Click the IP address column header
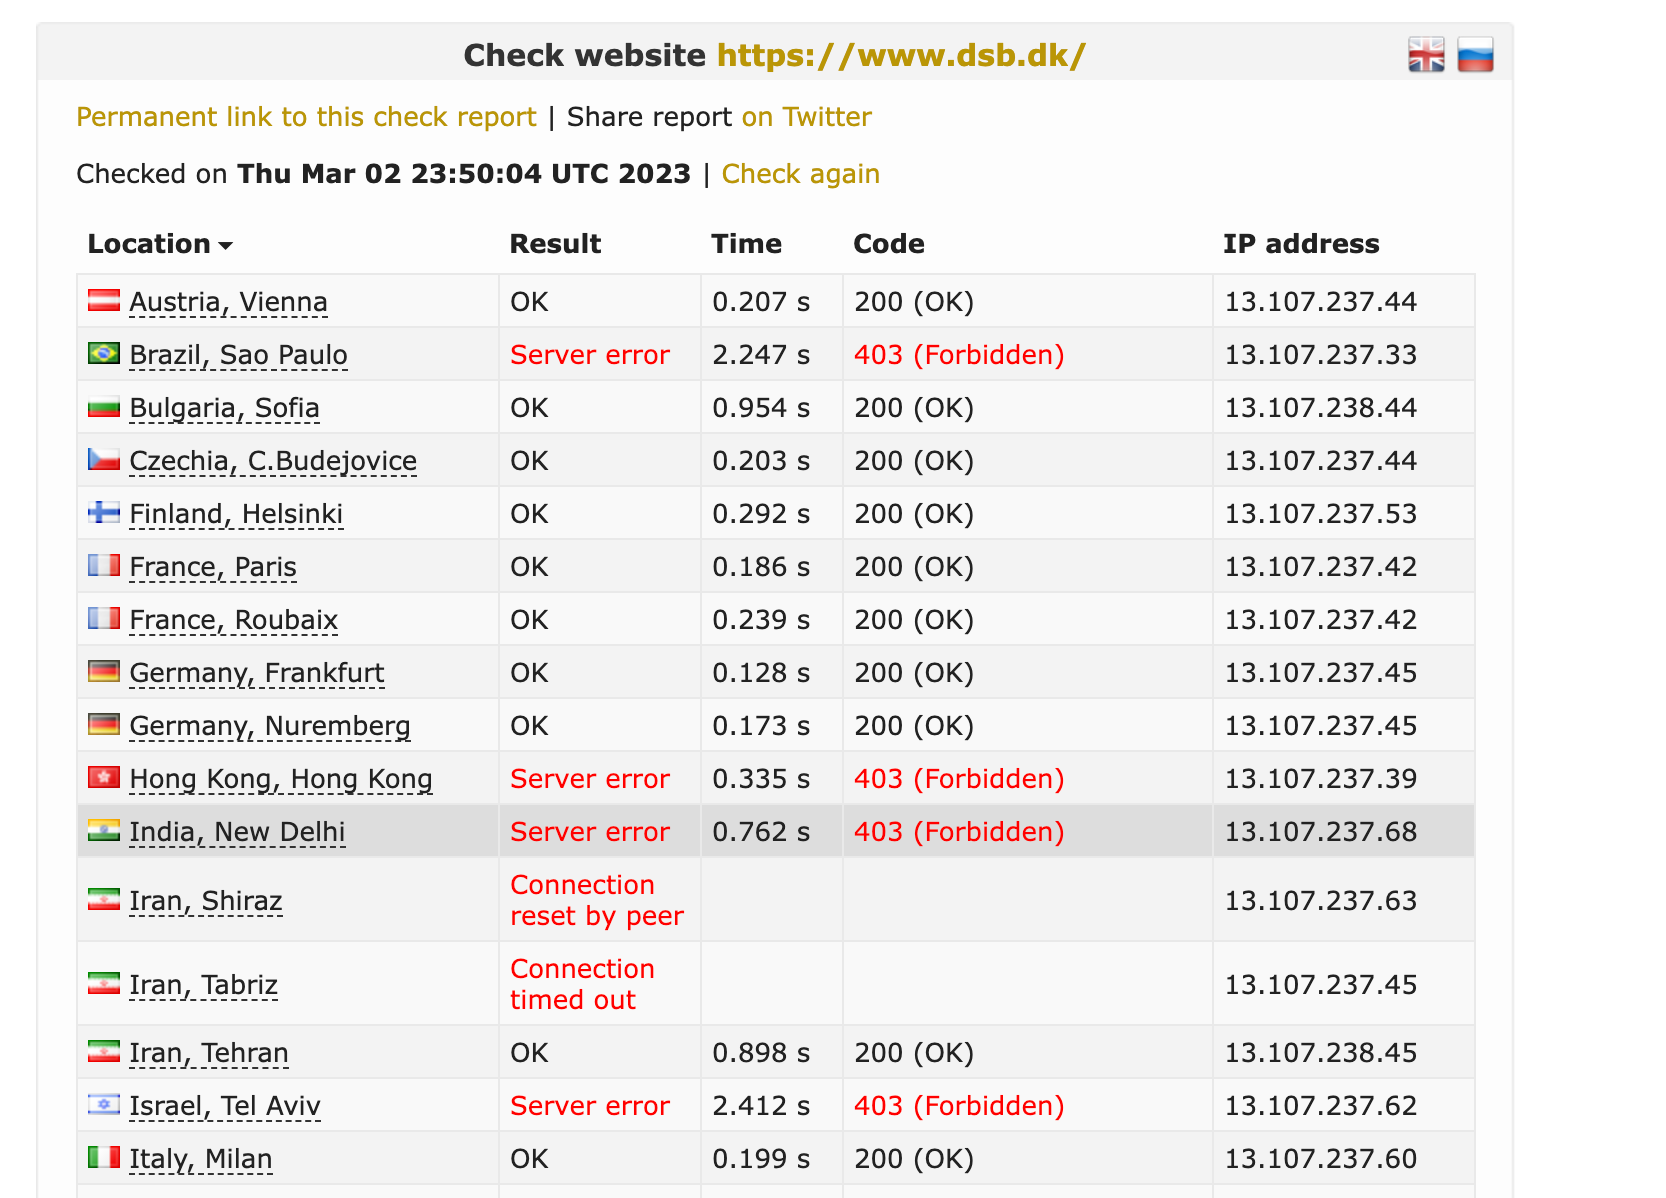Screen dimensions: 1666x1198 point(1301,244)
